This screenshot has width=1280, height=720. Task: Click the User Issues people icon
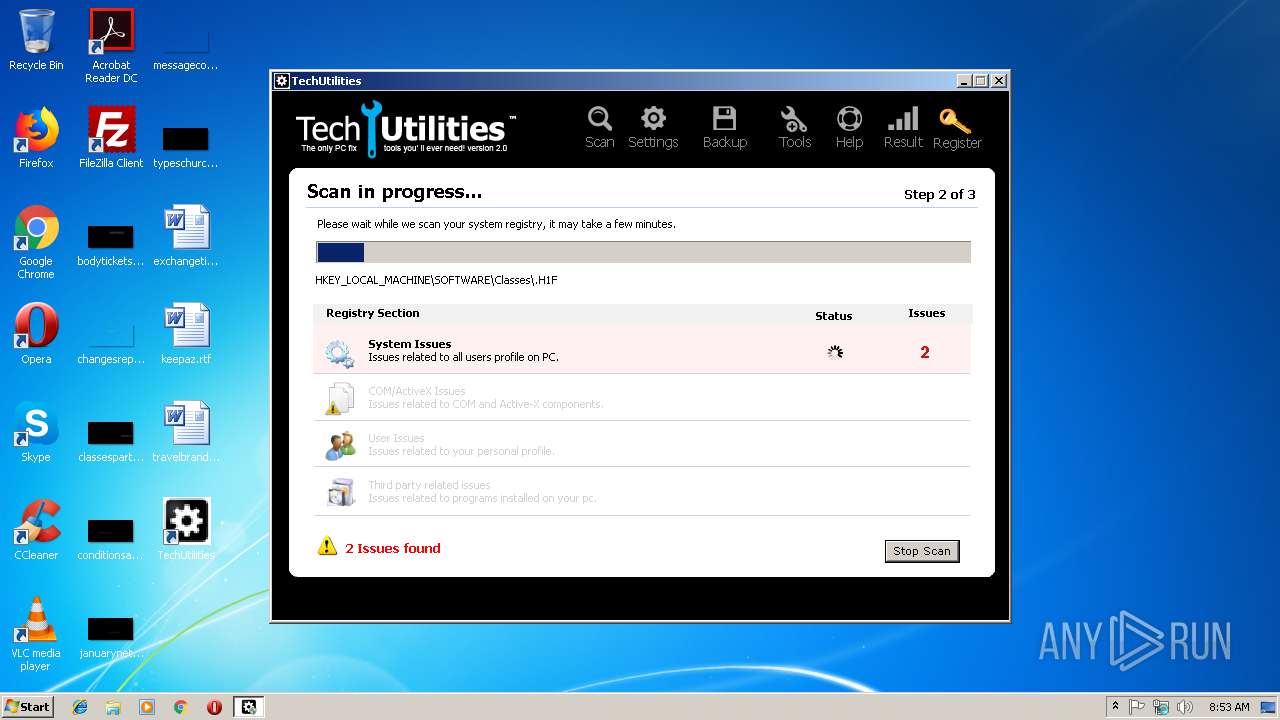340,445
